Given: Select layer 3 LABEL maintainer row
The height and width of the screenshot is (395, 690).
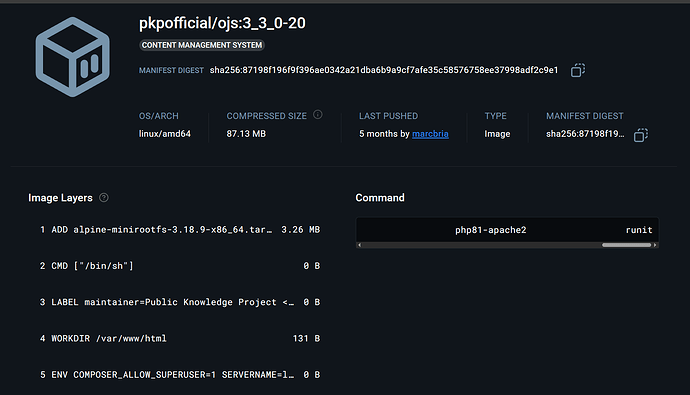Looking at the screenshot, I should coord(180,302).
